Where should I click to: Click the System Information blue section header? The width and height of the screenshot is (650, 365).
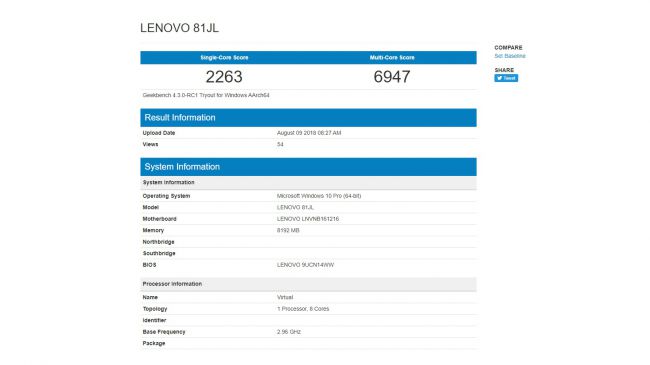pyautogui.click(x=308, y=167)
